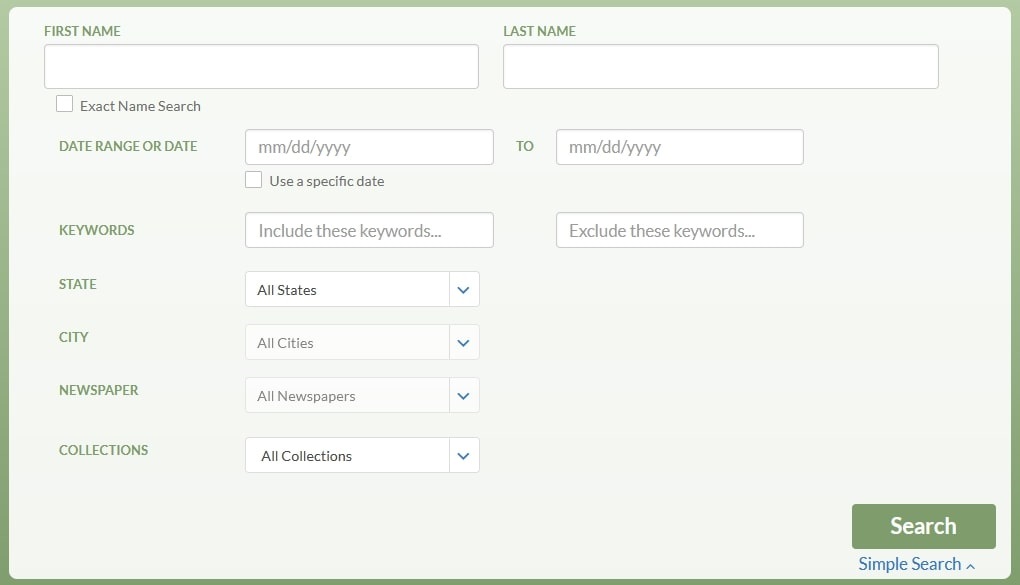The height and width of the screenshot is (585, 1020).
Task: Click the start date mm/dd/yyyy field
Action: [x=369, y=147]
